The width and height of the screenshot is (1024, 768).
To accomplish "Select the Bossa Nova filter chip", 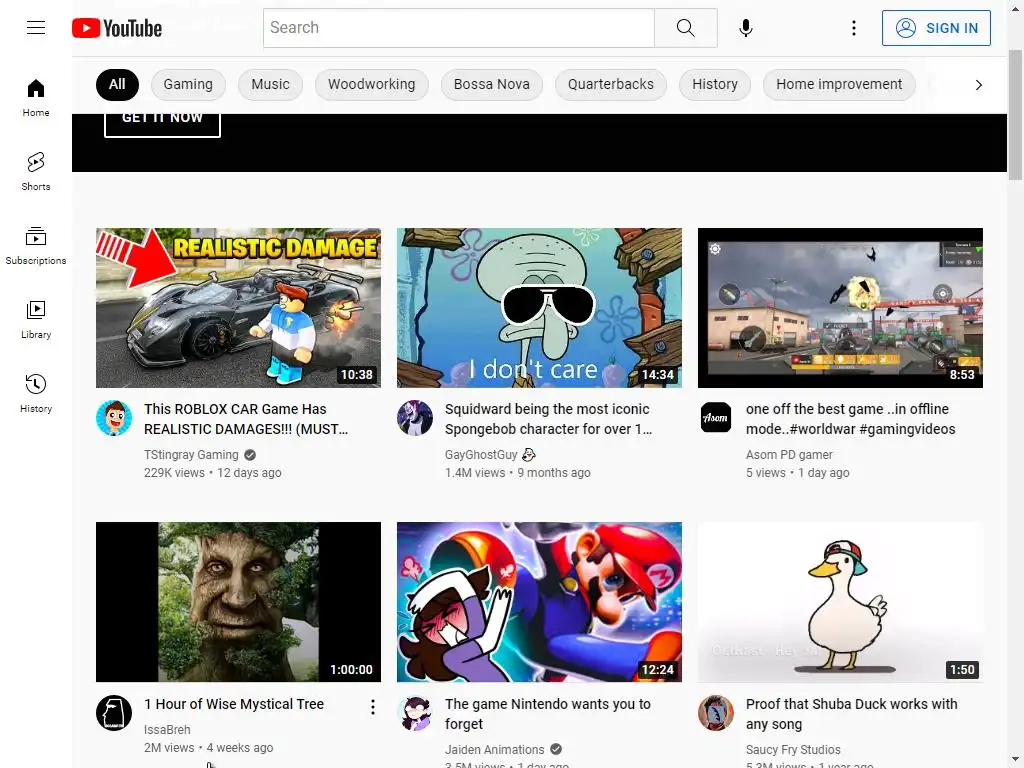I will (x=492, y=85).
